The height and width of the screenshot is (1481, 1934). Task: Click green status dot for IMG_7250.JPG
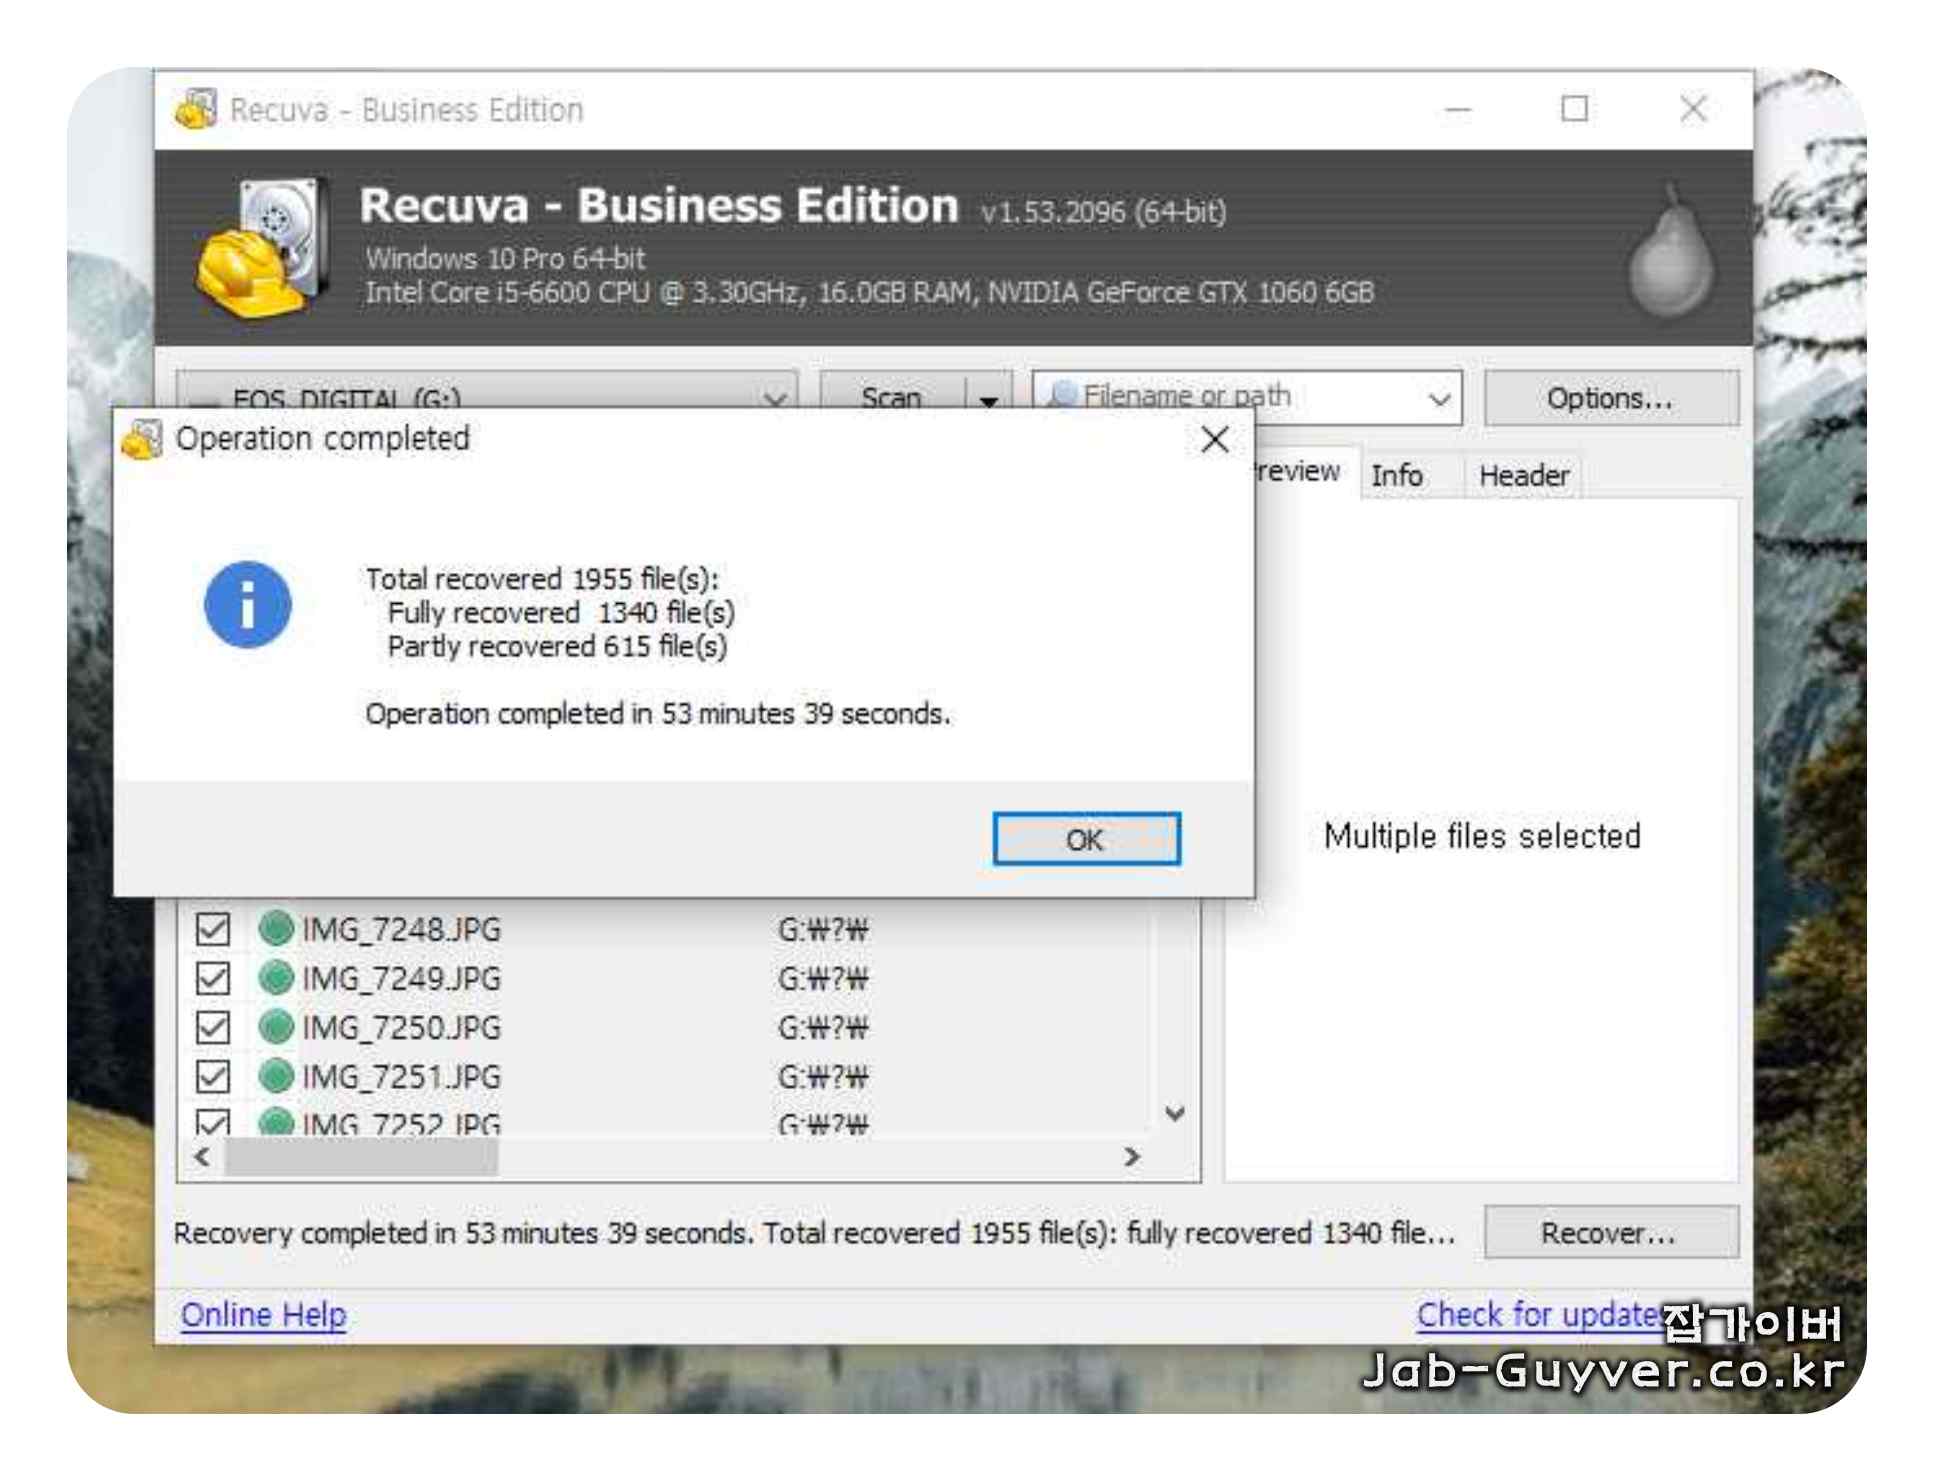click(x=276, y=1026)
